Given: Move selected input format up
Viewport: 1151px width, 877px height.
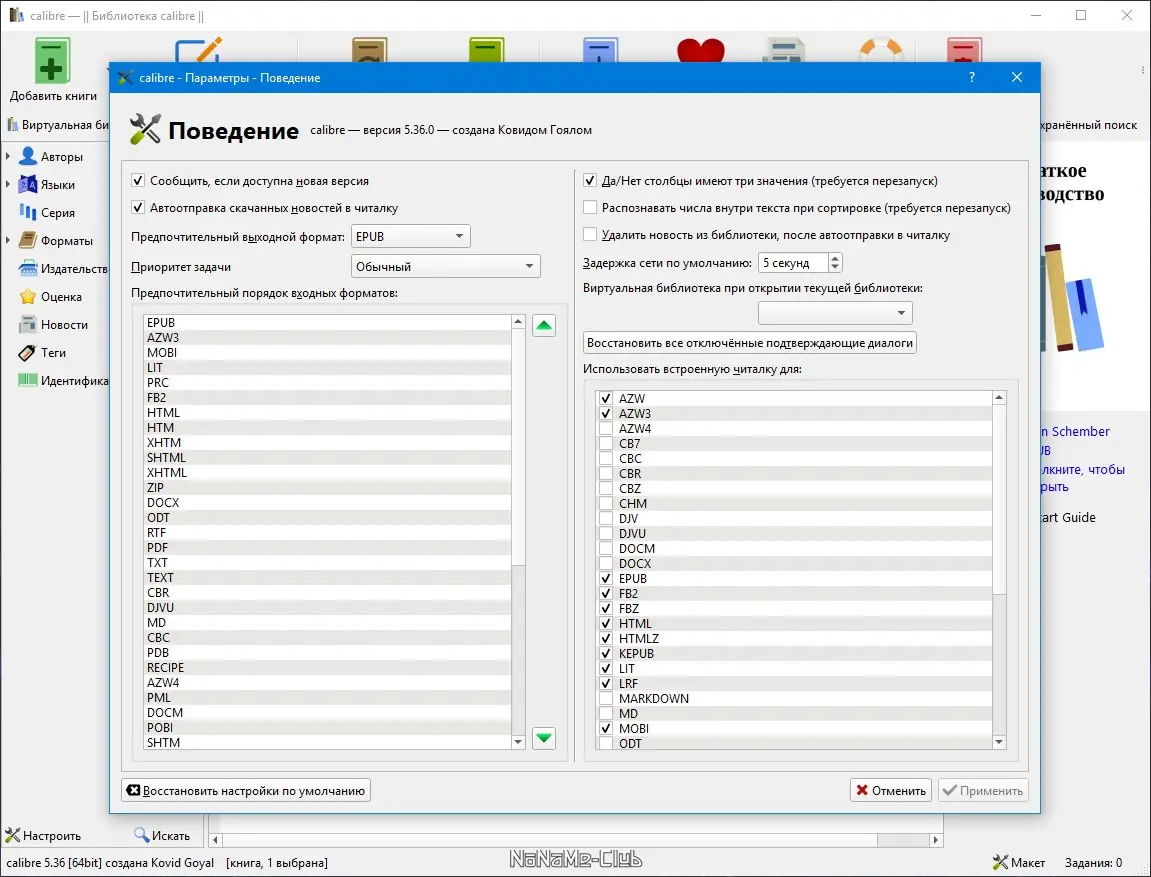Looking at the screenshot, I should (x=543, y=325).
